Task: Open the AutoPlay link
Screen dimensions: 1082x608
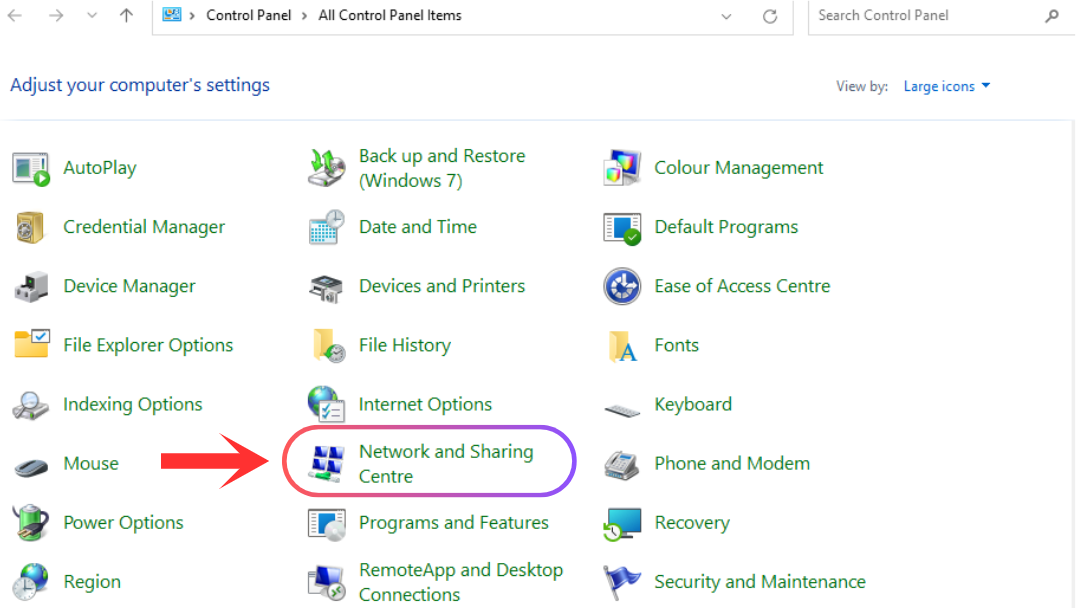Action: click(100, 168)
